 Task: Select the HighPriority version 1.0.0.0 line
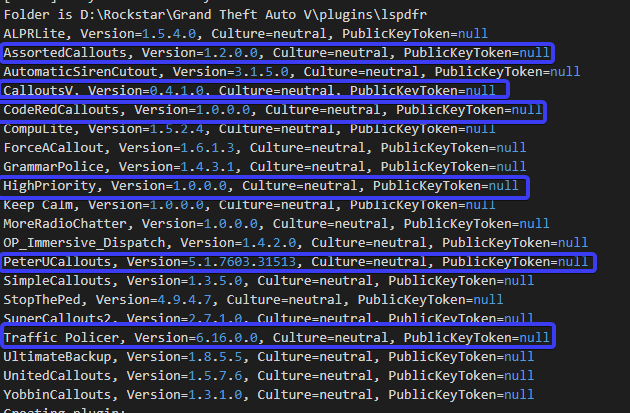click(261, 186)
